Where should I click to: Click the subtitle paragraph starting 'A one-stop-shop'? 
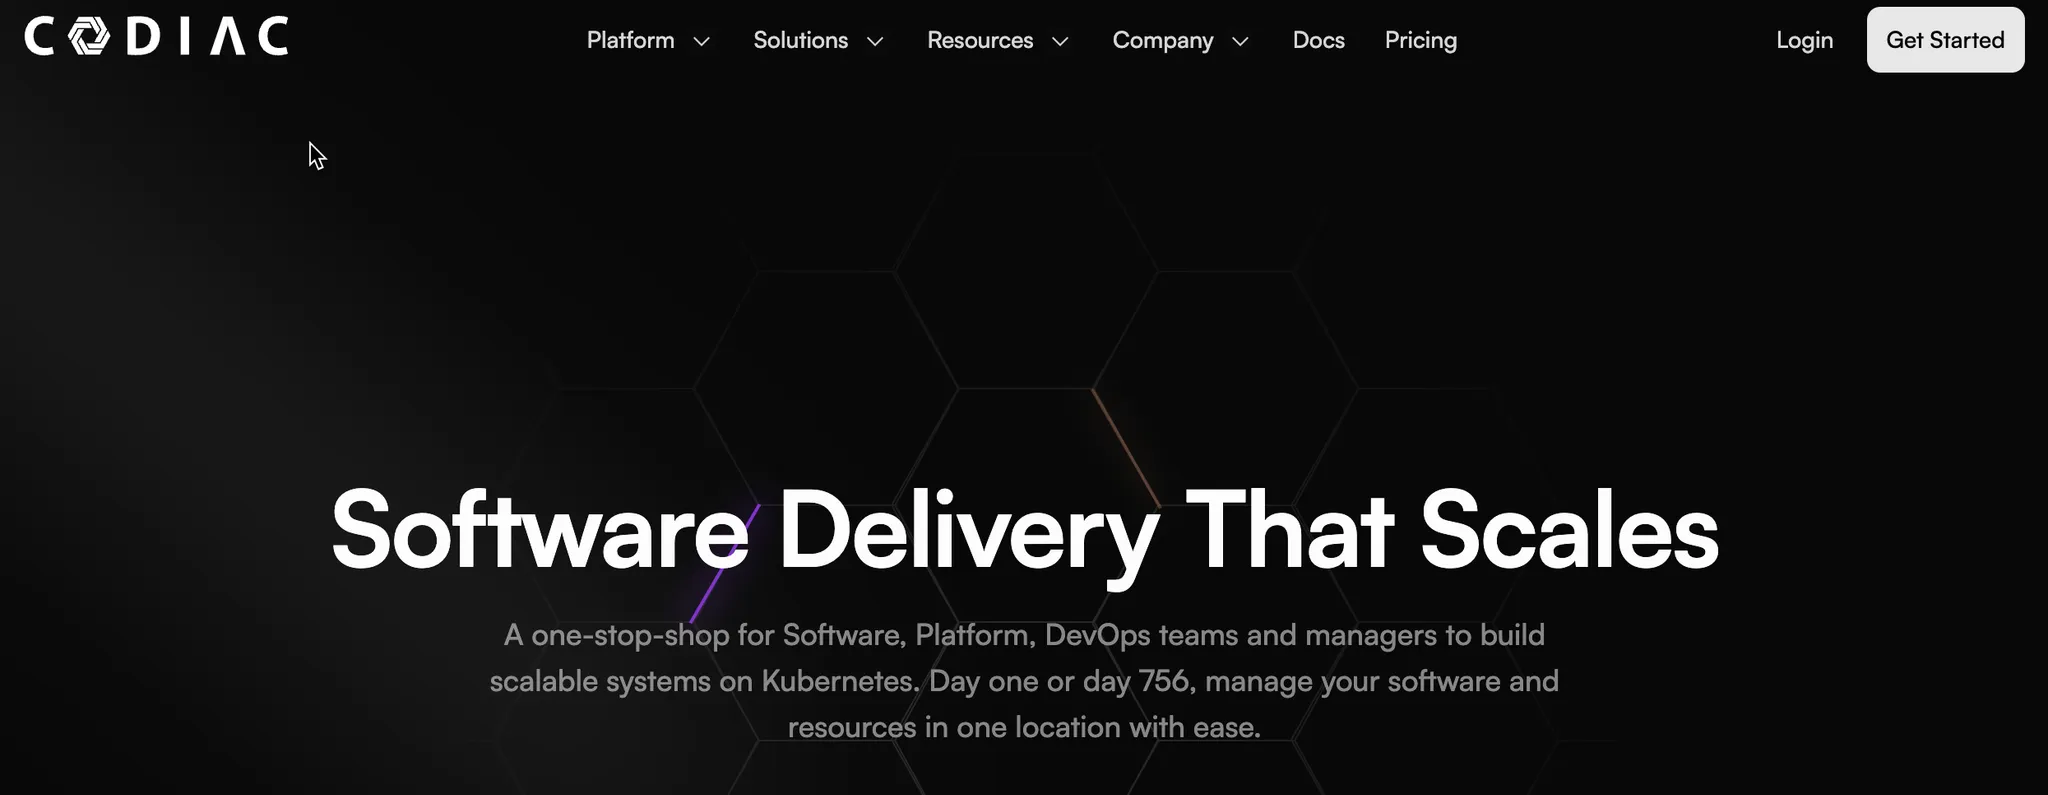[1024, 681]
